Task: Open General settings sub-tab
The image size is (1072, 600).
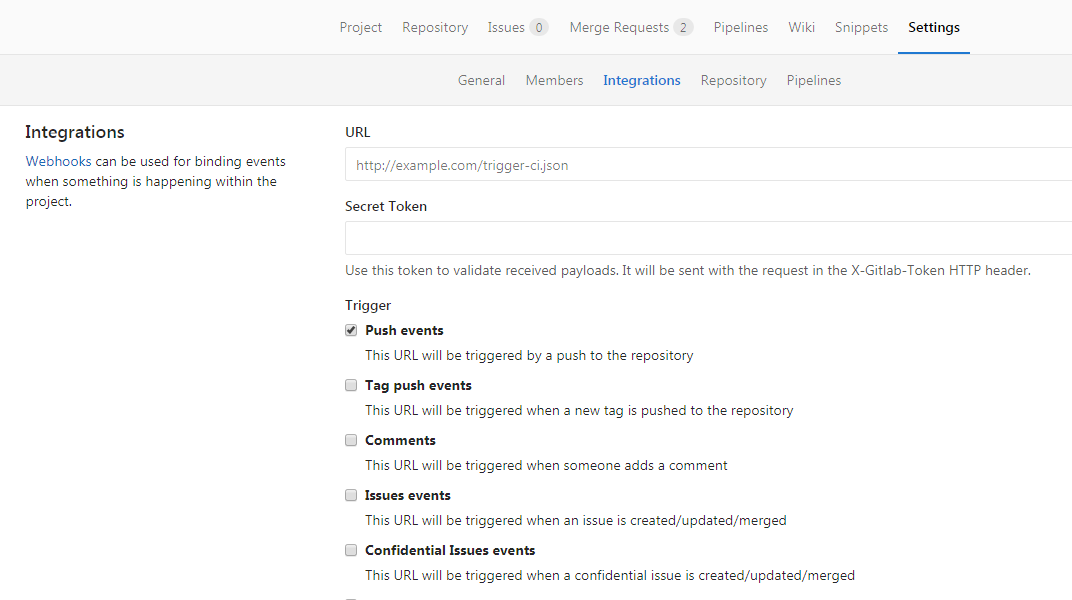Action: pos(481,81)
